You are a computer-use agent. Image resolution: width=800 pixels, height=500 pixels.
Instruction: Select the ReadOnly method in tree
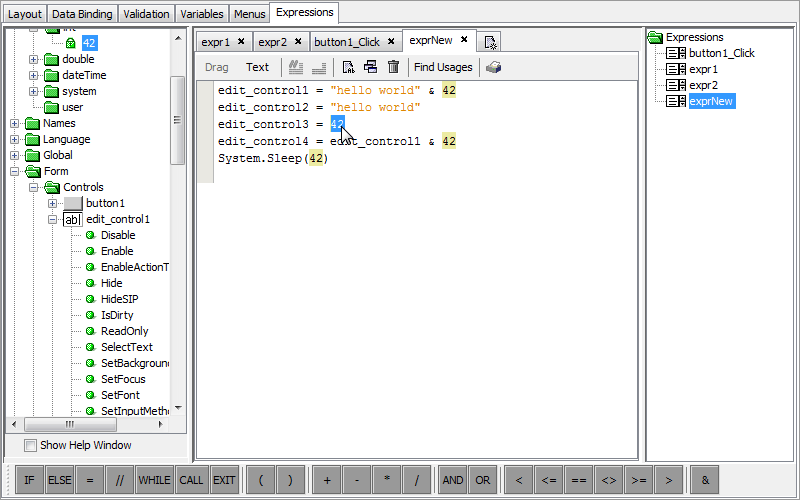[x=124, y=331]
